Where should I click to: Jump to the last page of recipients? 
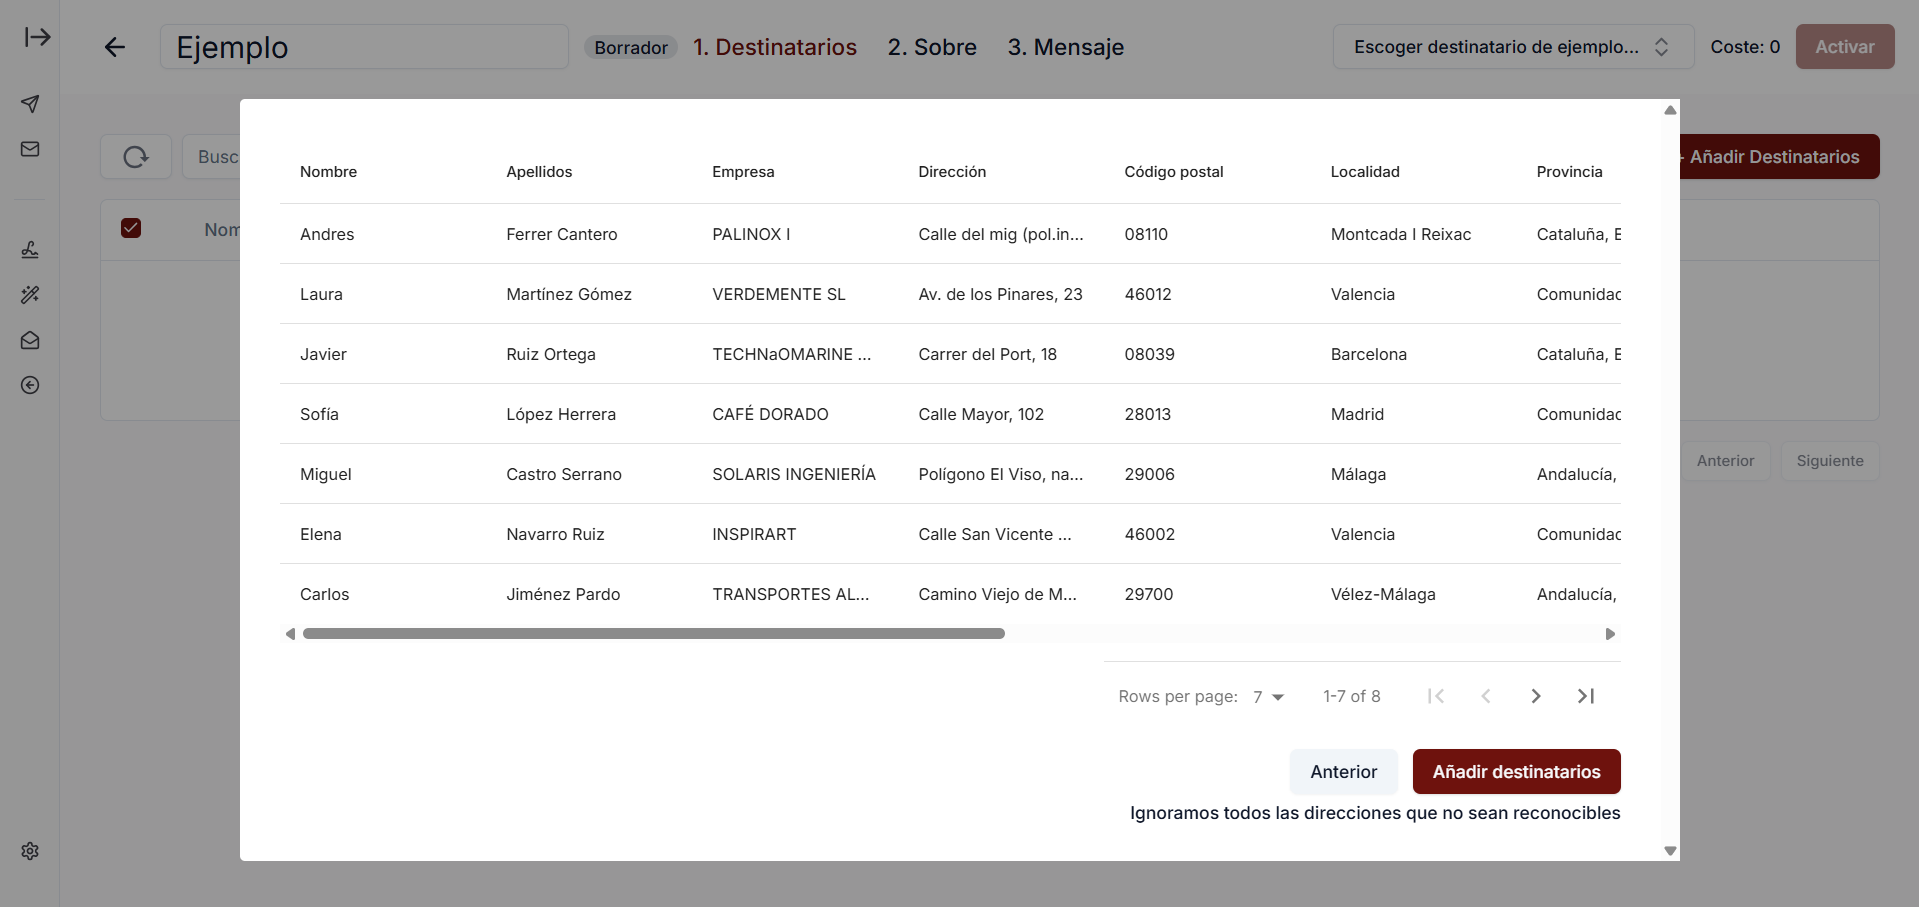1585,696
